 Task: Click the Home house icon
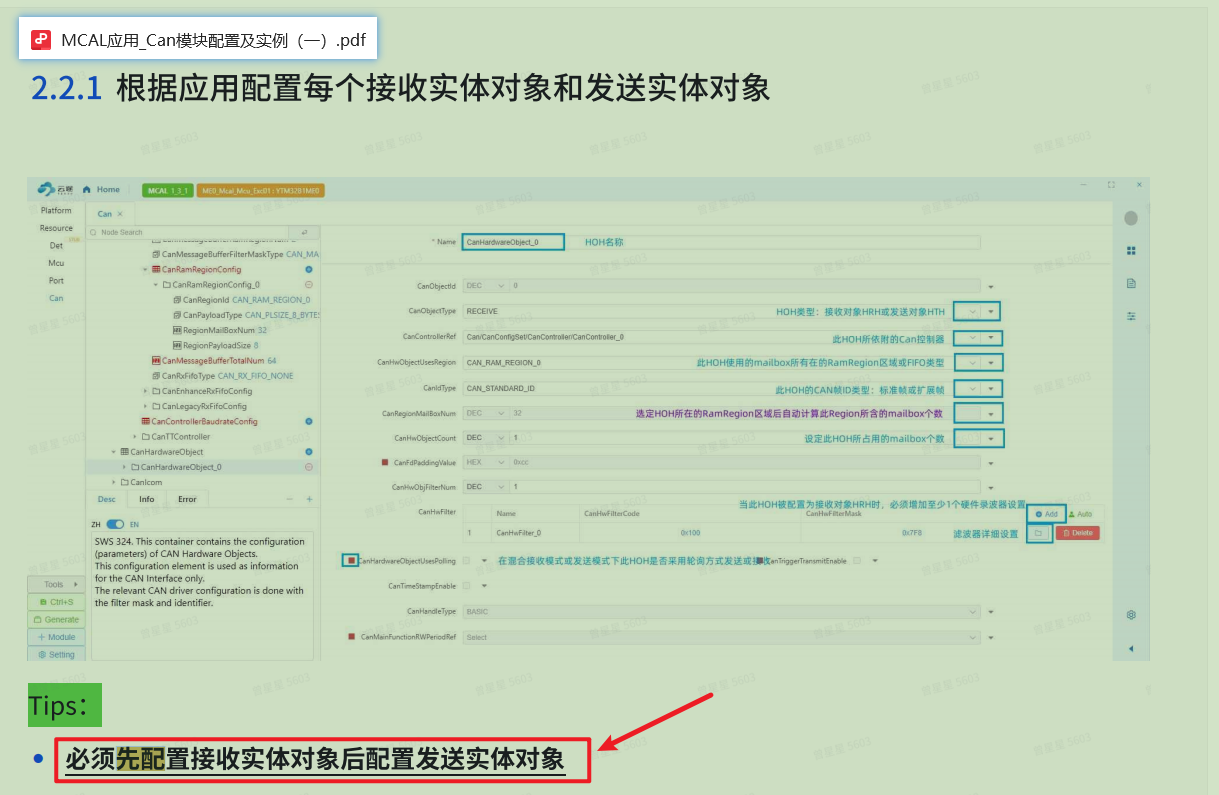click(88, 190)
